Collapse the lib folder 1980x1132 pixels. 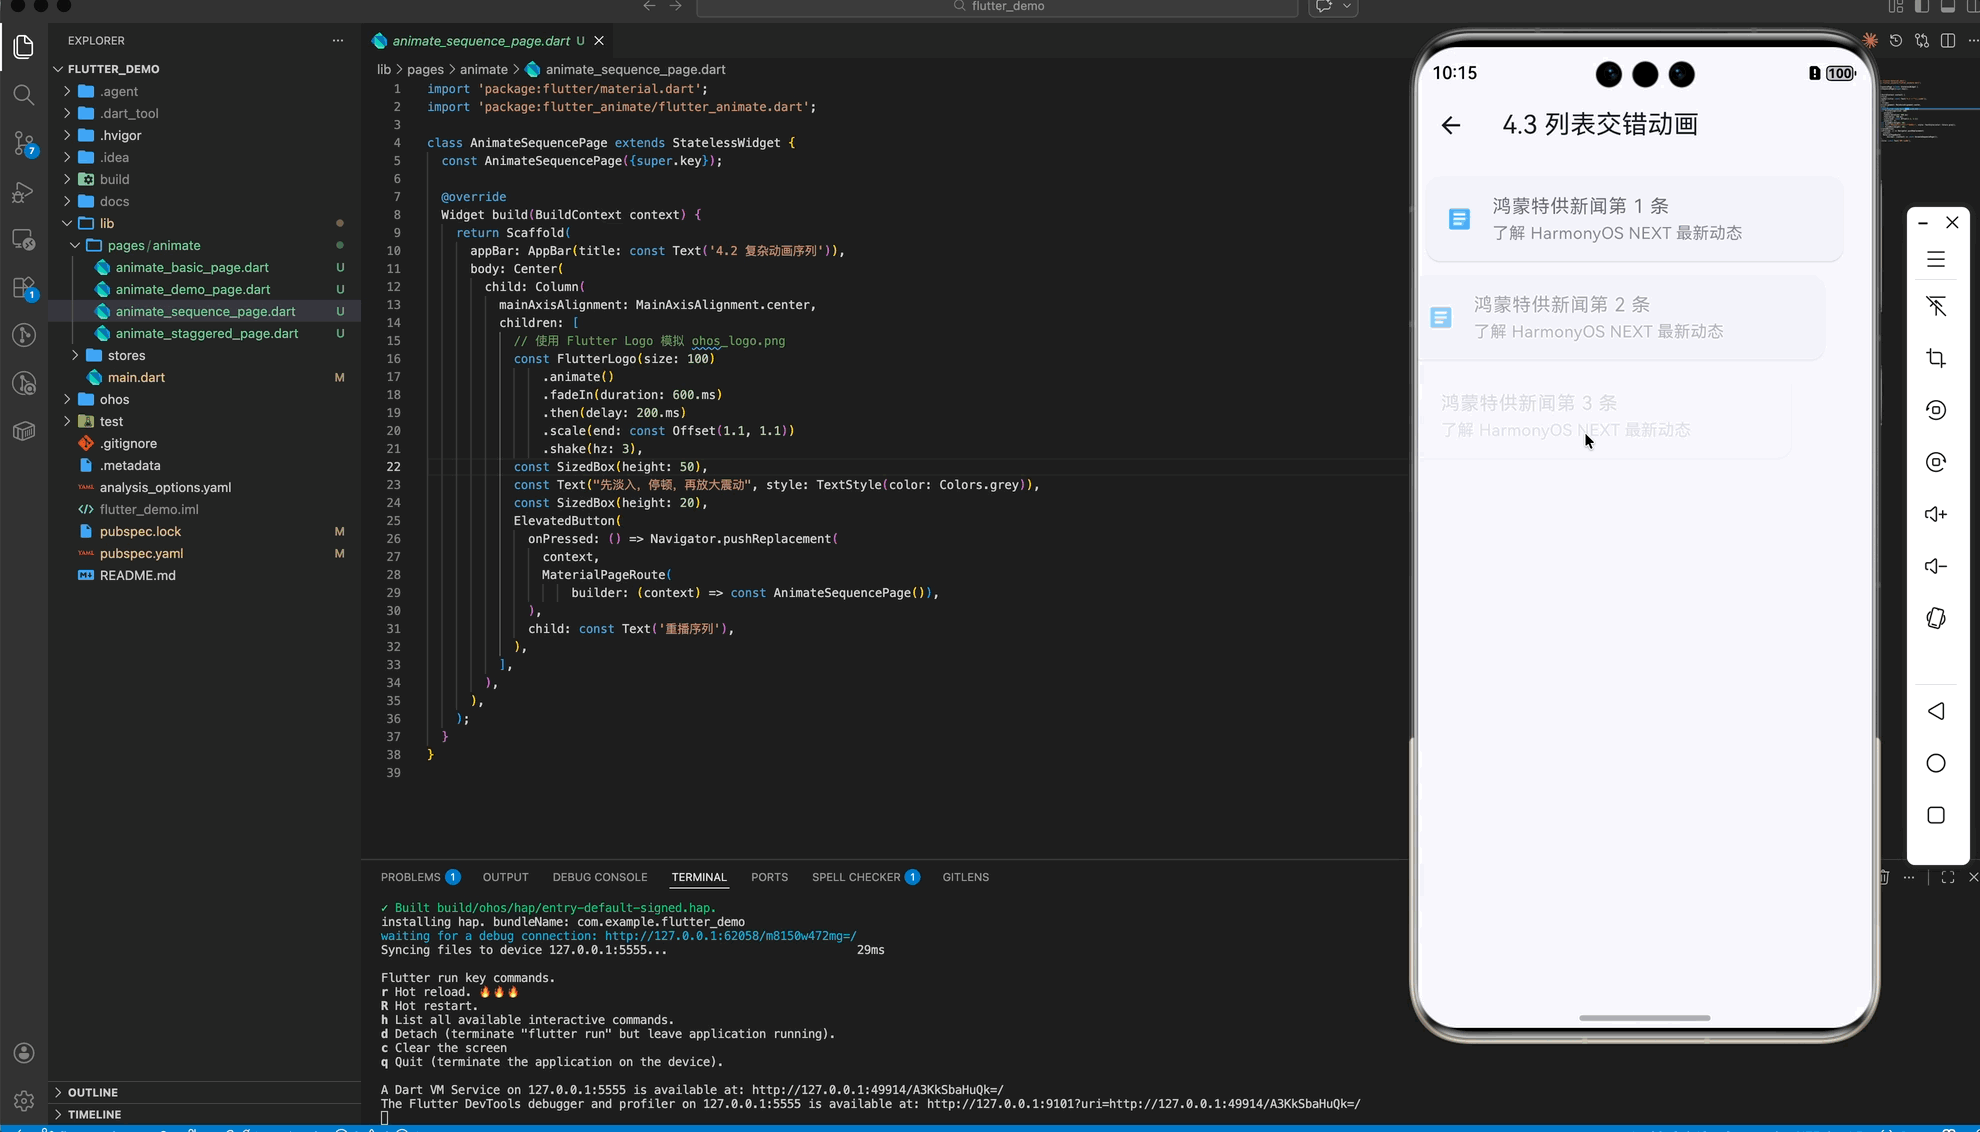pyautogui.click(x=106, y=223)
